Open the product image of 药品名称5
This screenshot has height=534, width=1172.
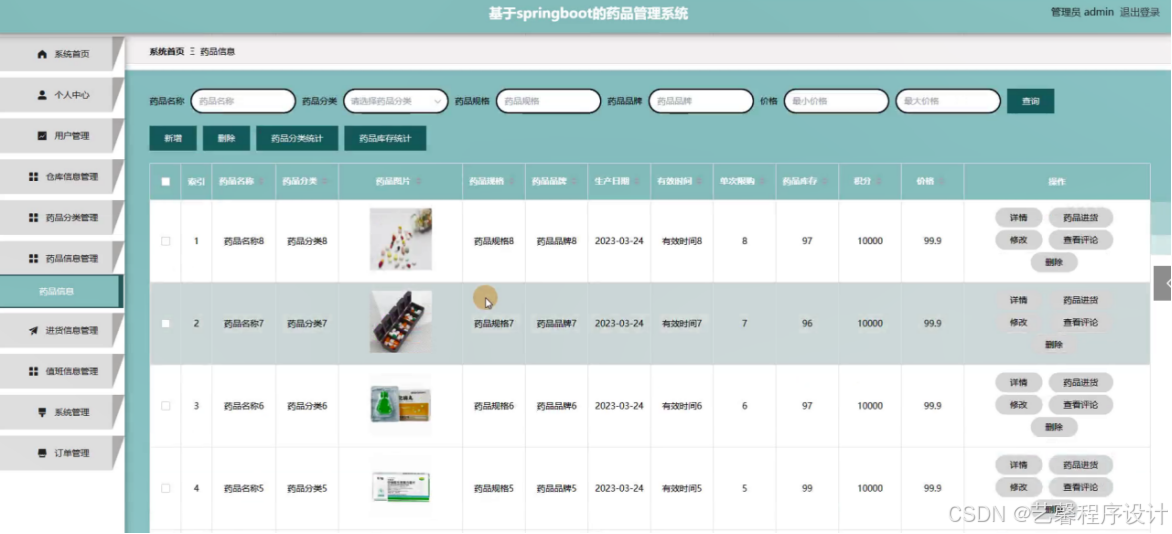tap(401, 487)
